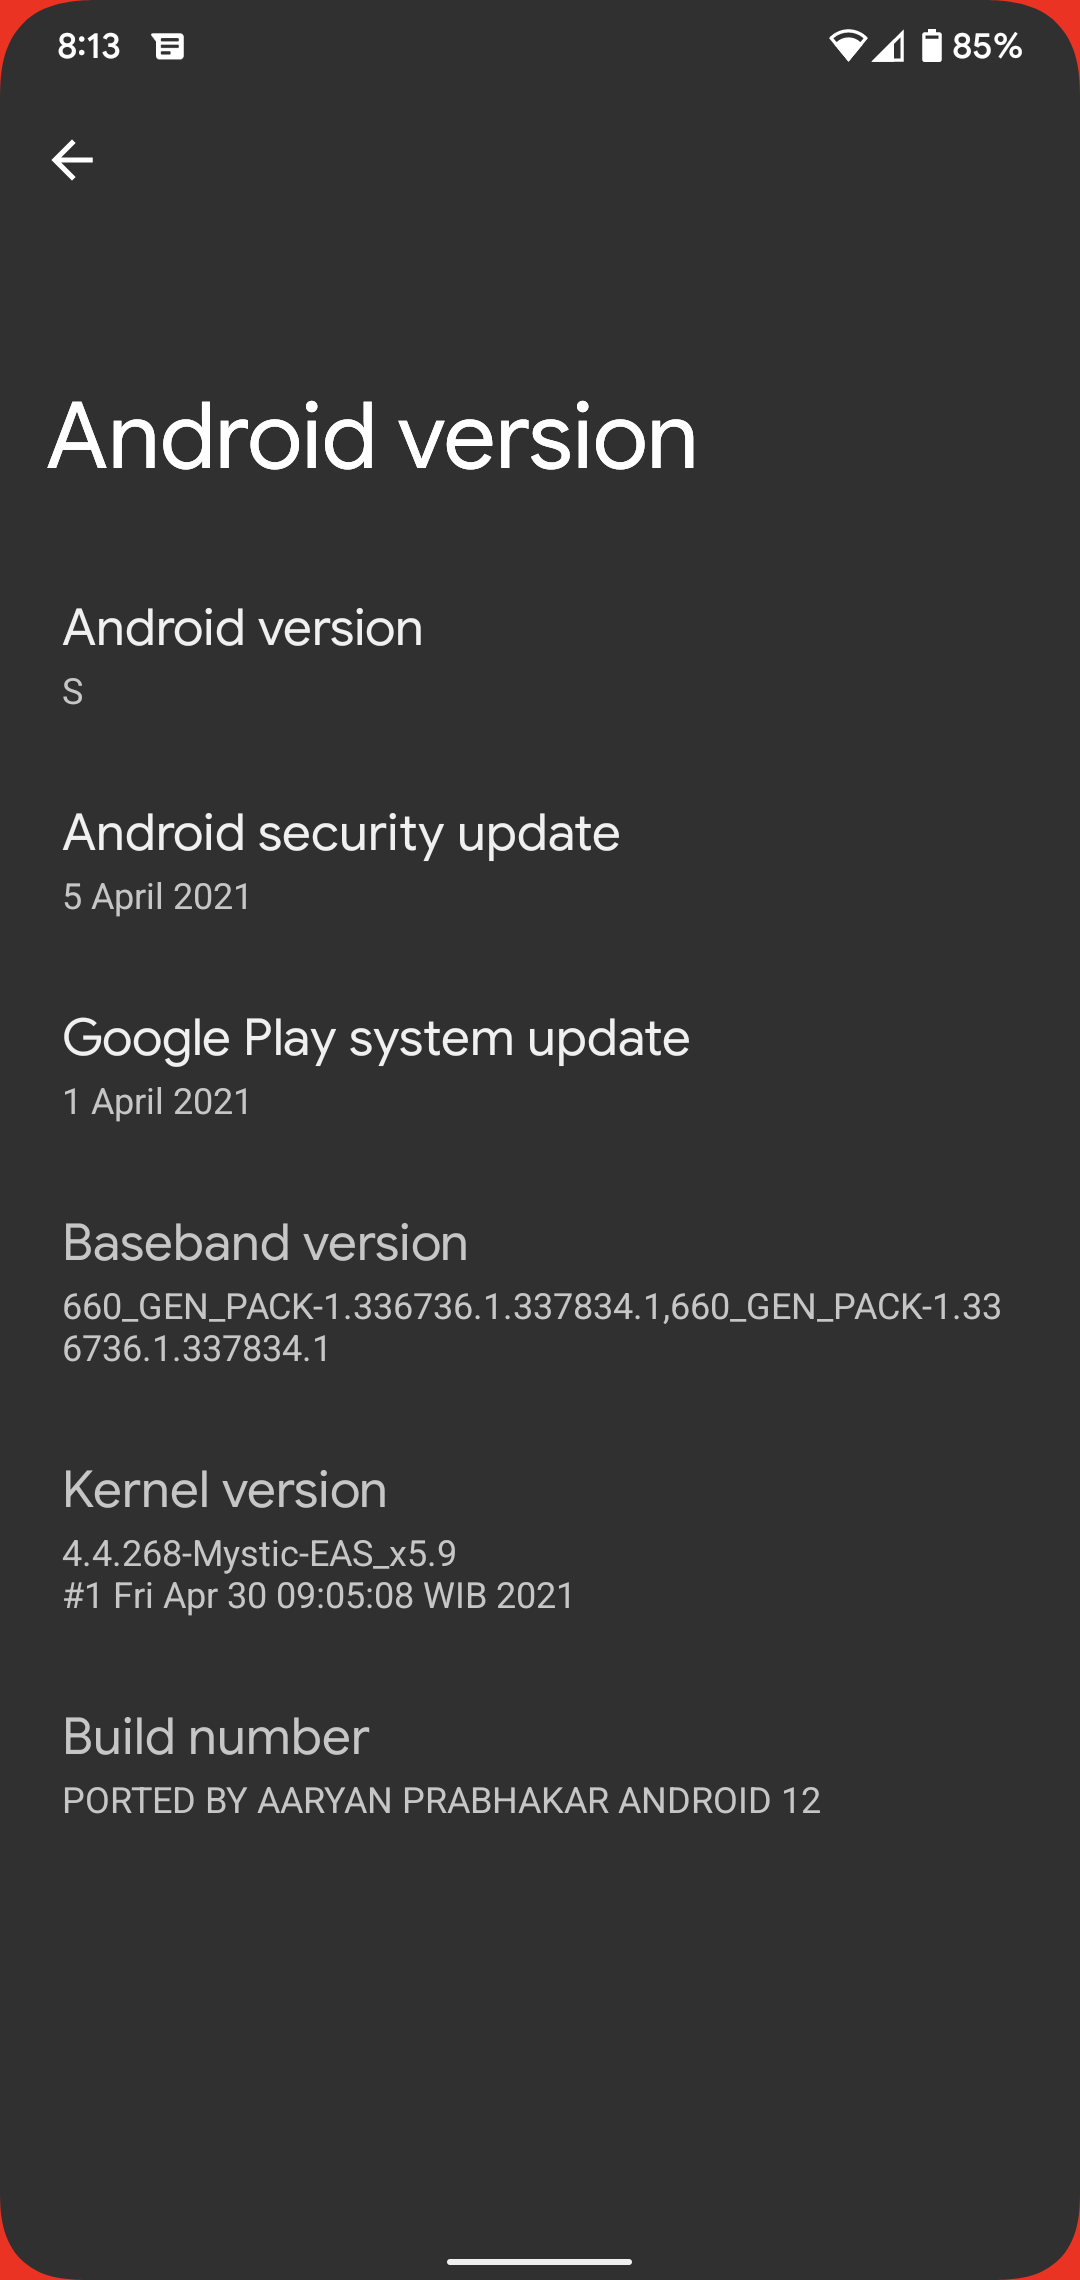Select Google Play system update
Screen dimensions: 1080x2280
tap(540, 1066)
